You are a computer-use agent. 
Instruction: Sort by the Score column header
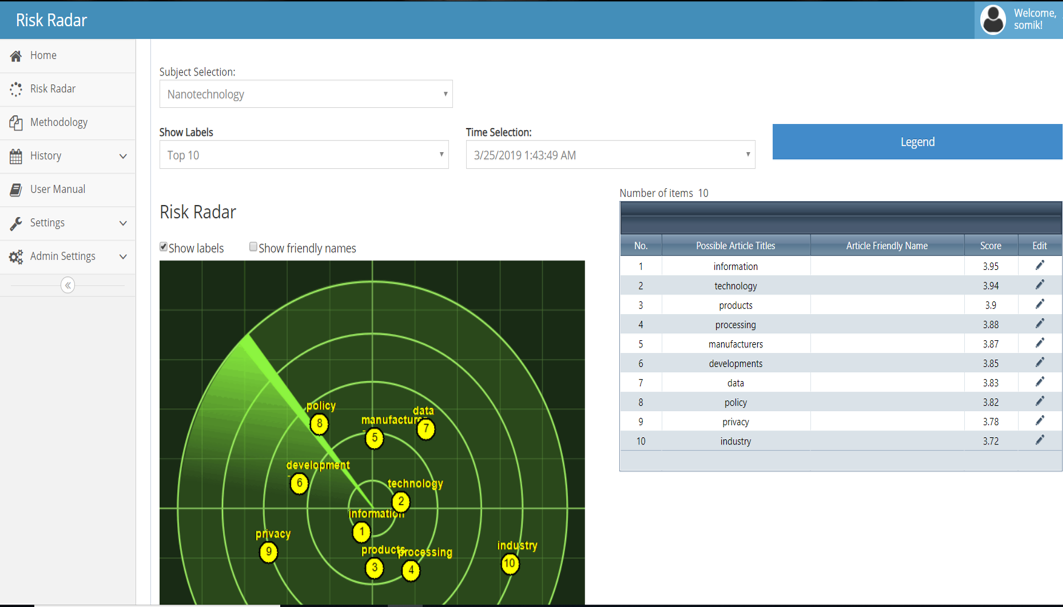point(990,246)
